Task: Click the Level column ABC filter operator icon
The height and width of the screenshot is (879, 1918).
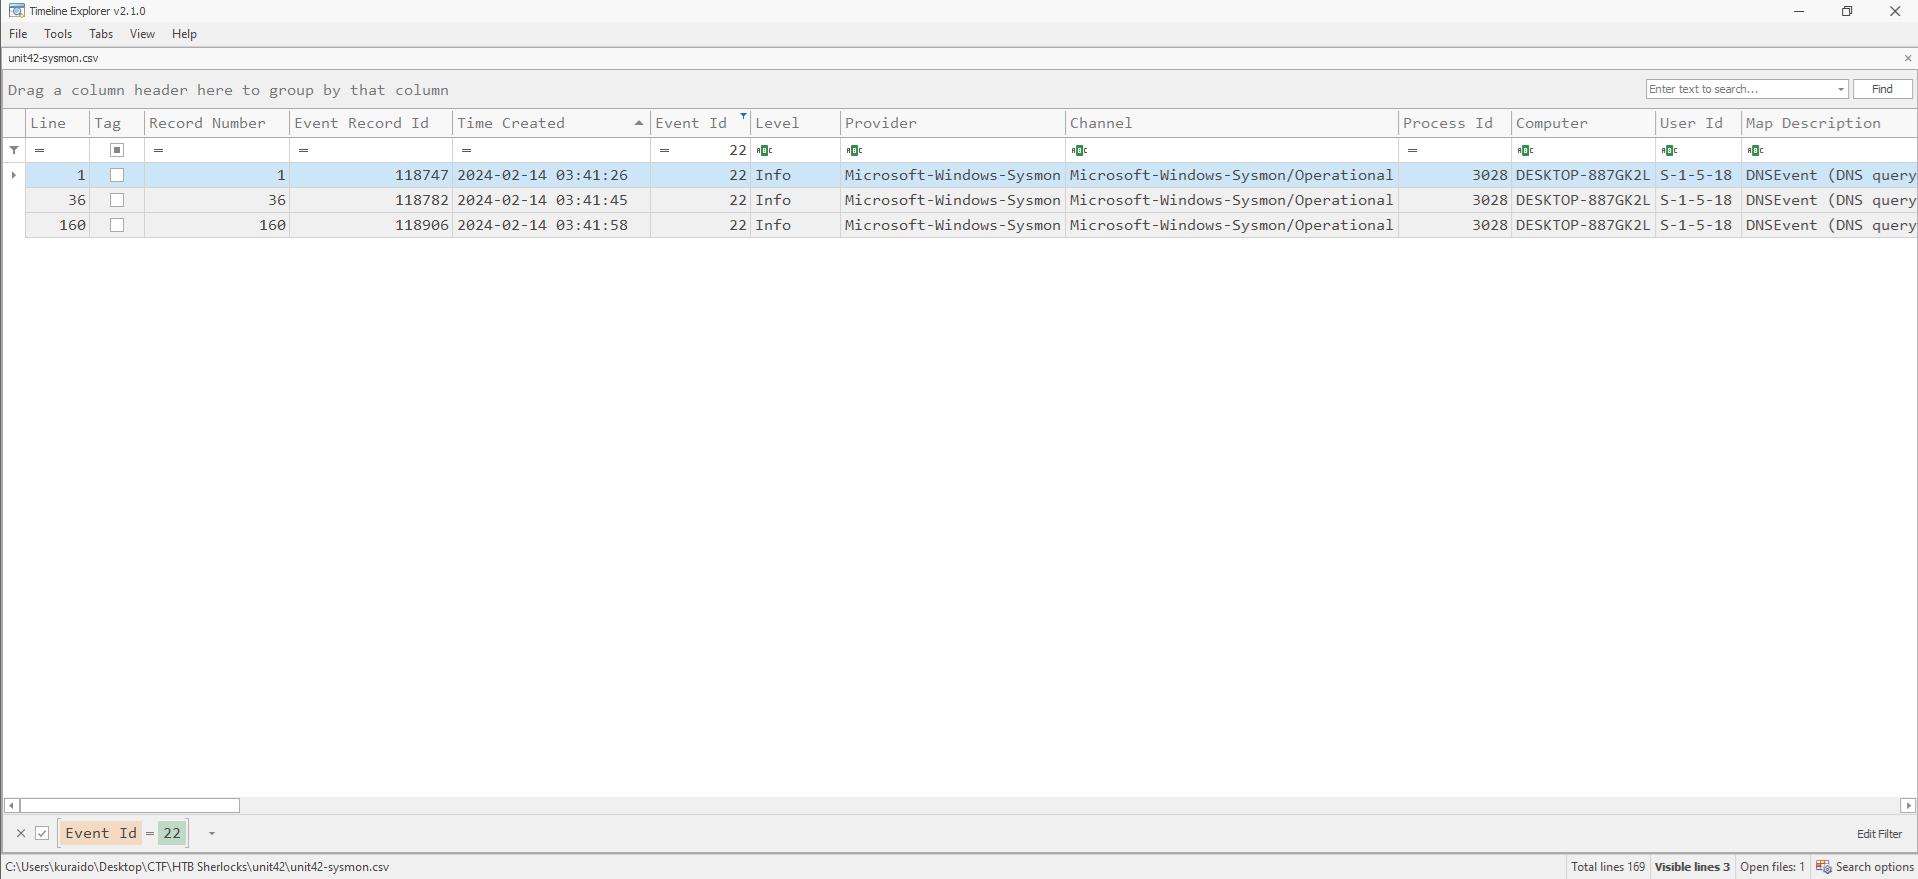Action: click(765, 150)
